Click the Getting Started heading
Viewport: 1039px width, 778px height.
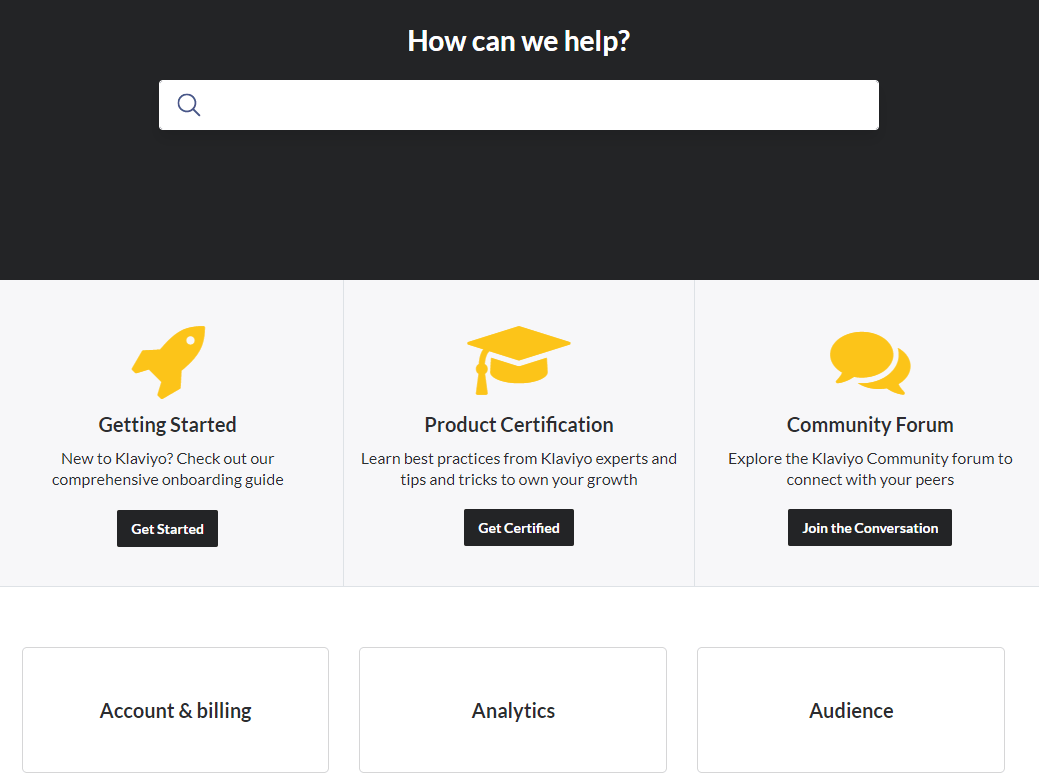[x=168, y=425]
